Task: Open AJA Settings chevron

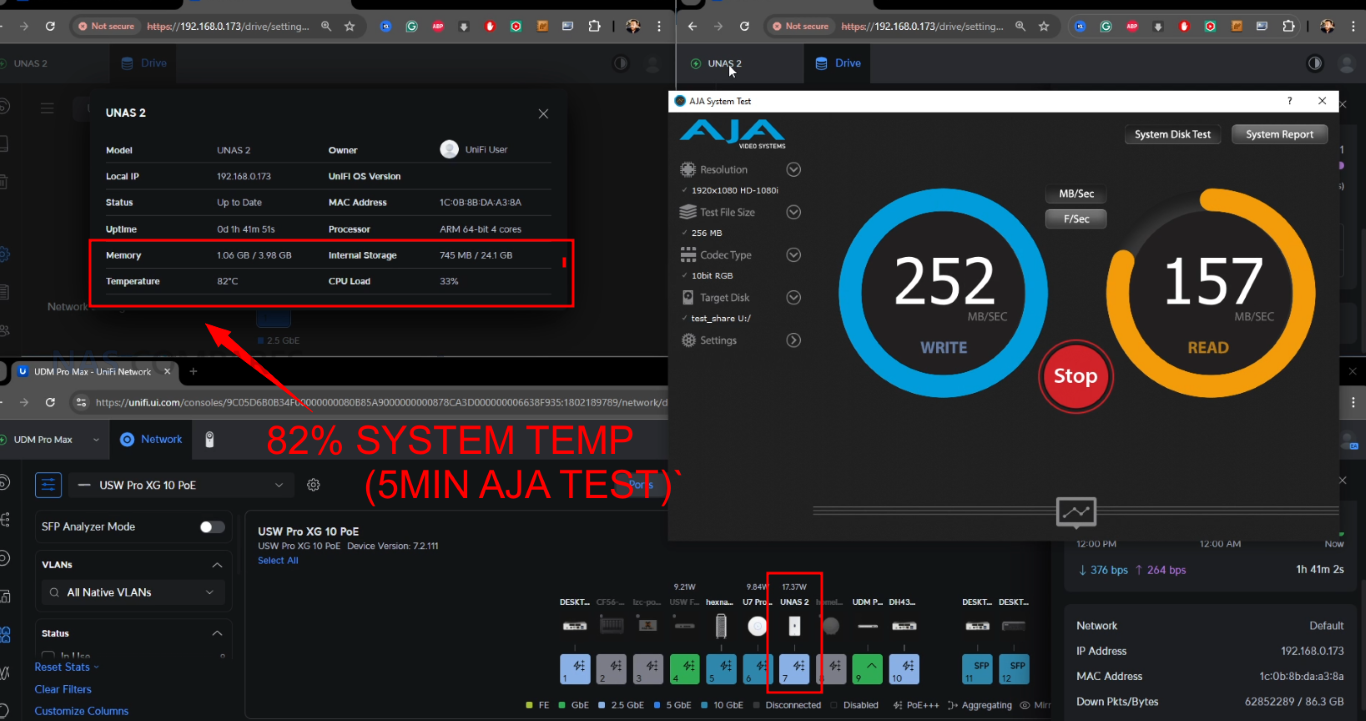Action: click(794, 340)
